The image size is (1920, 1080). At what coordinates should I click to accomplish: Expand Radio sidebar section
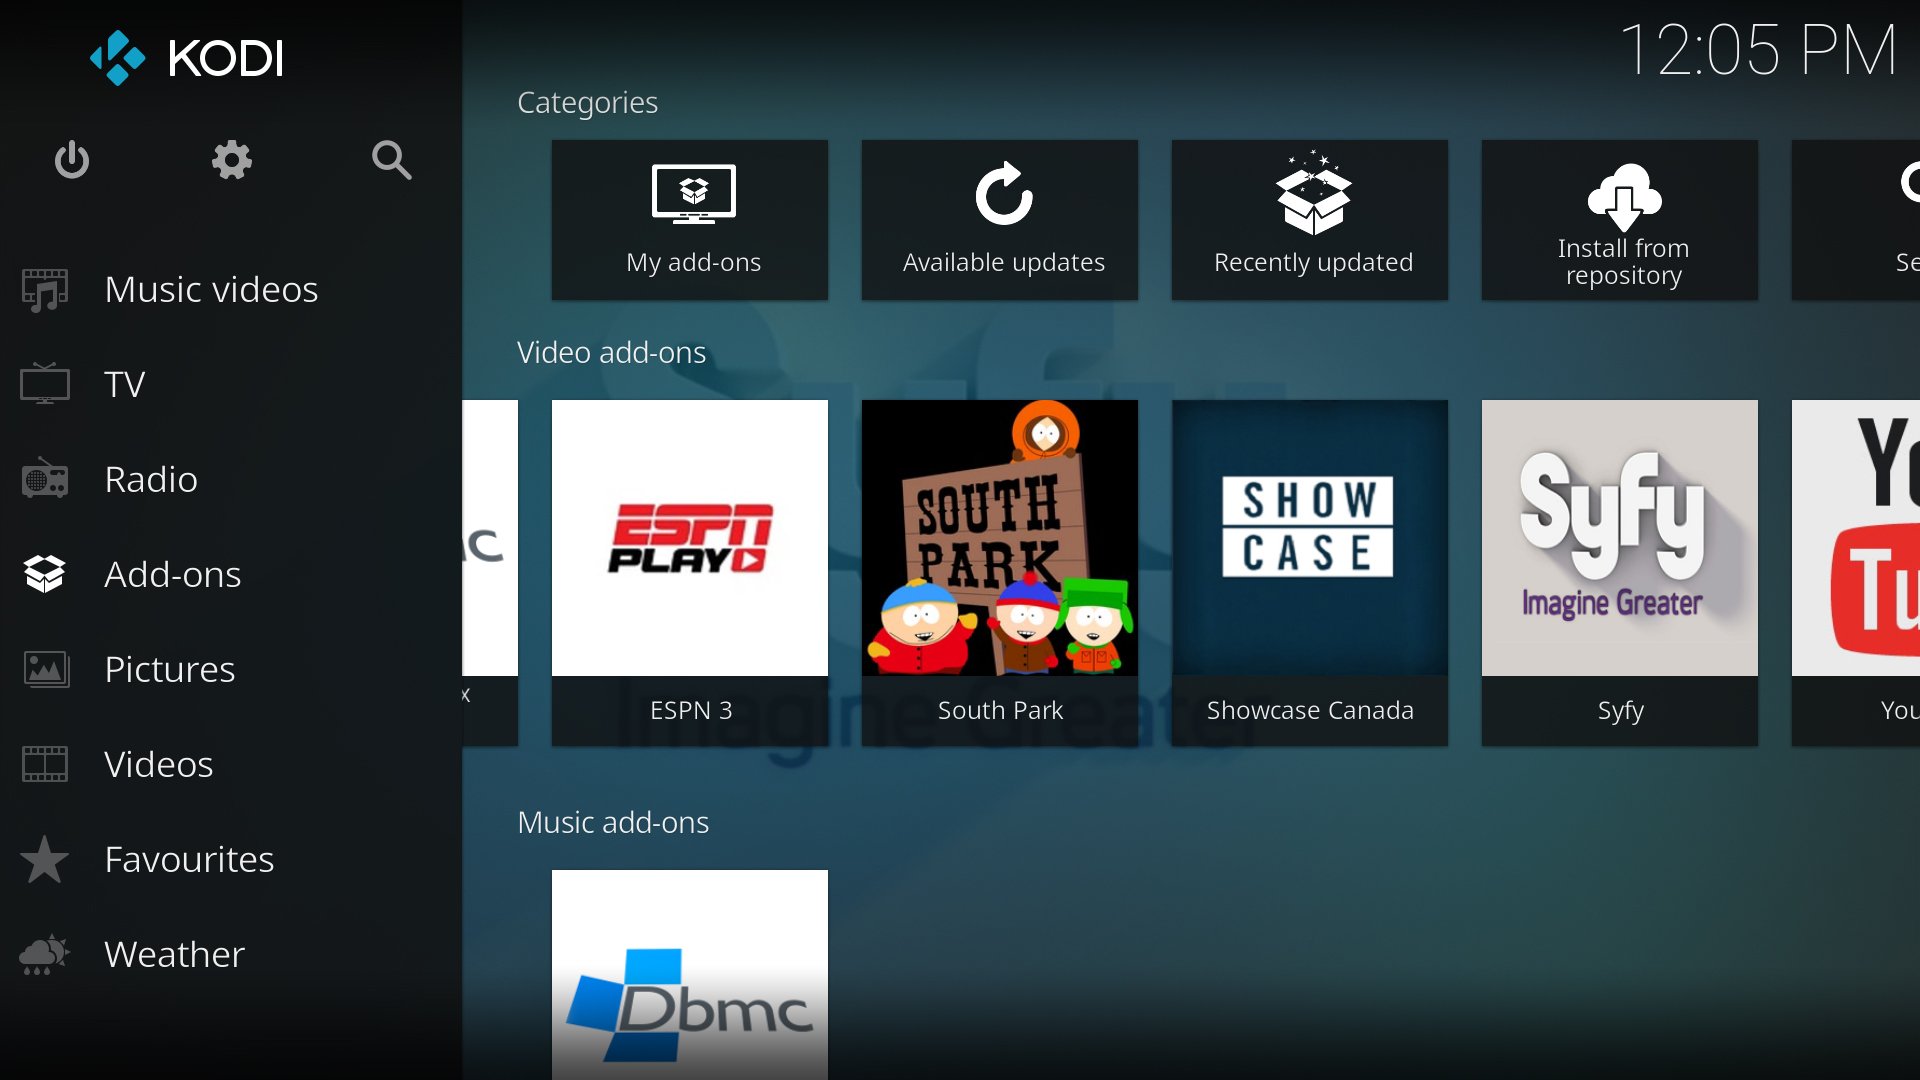(150, 477)
